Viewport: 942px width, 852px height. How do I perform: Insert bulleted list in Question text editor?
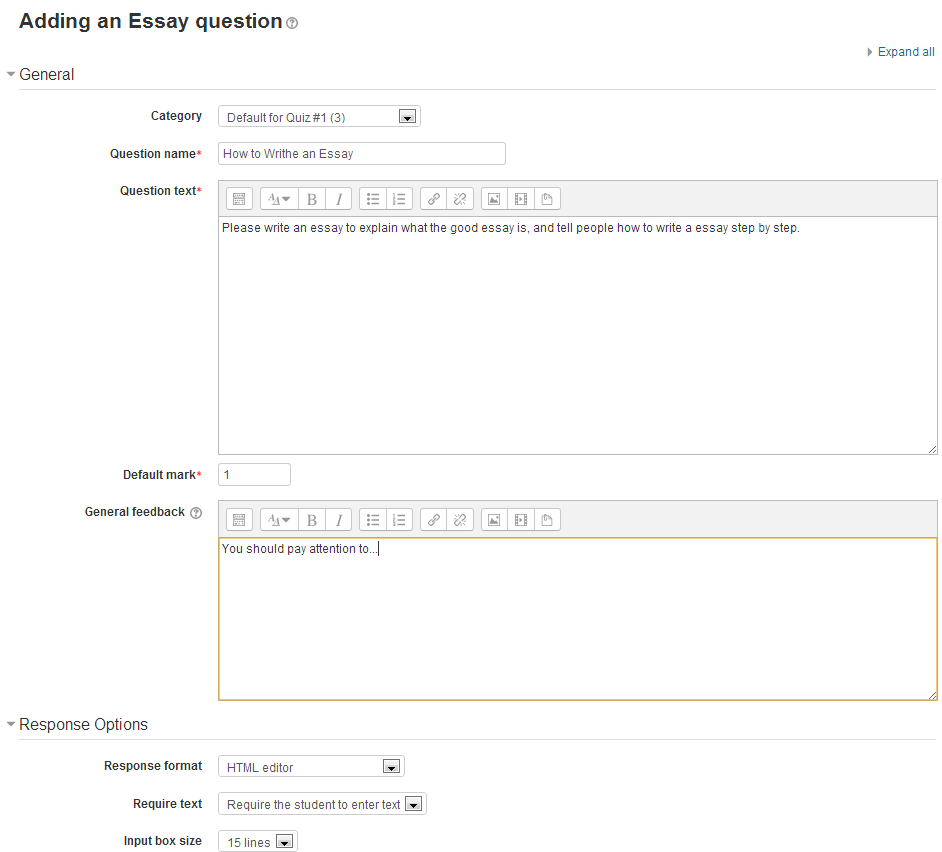coord(373,199)
